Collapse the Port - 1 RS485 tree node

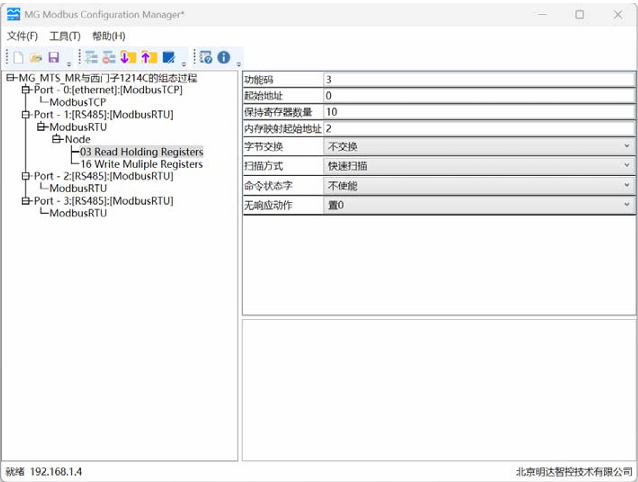(26, 114)
